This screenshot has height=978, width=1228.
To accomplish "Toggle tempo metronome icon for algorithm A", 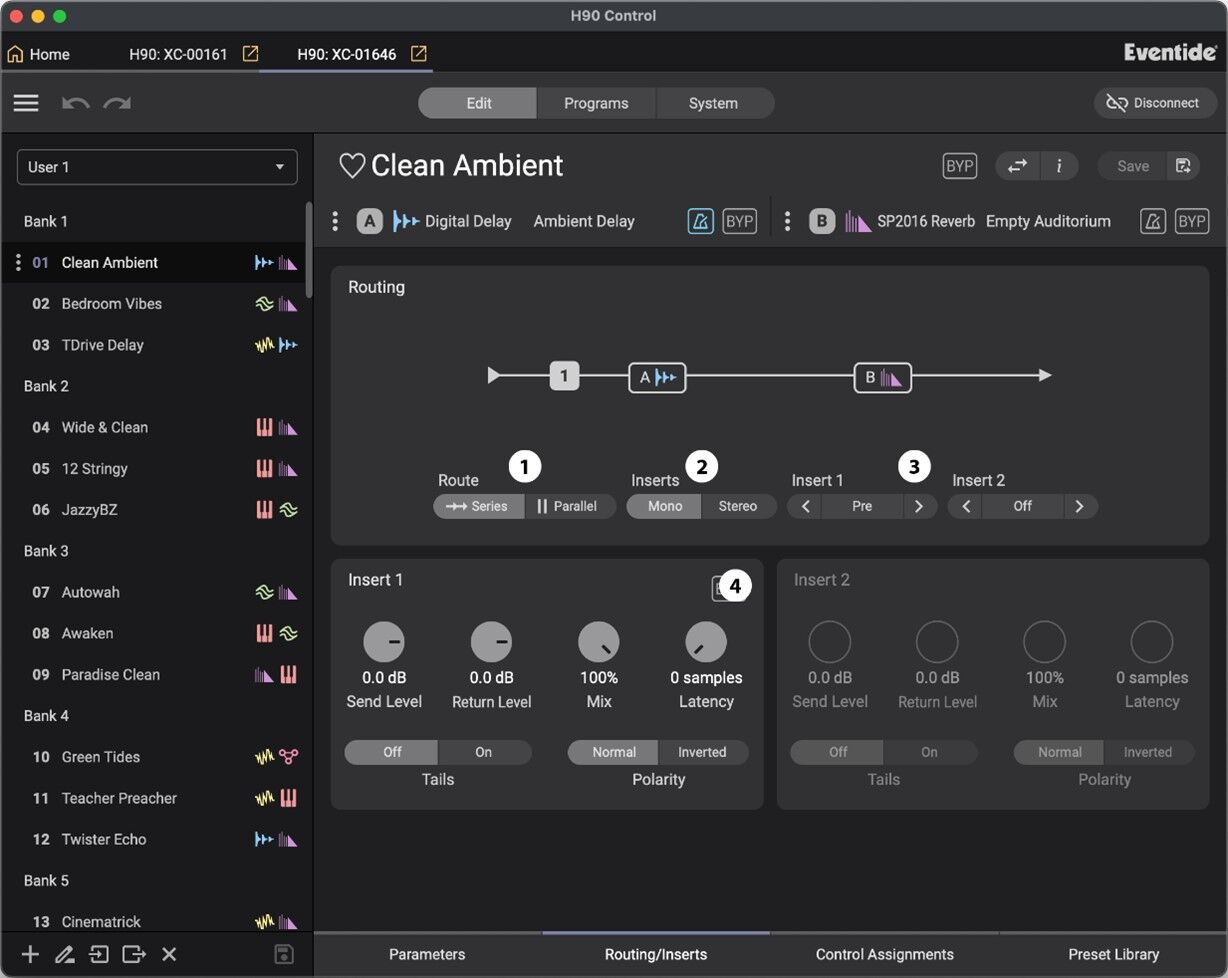I will coord(701,221).
